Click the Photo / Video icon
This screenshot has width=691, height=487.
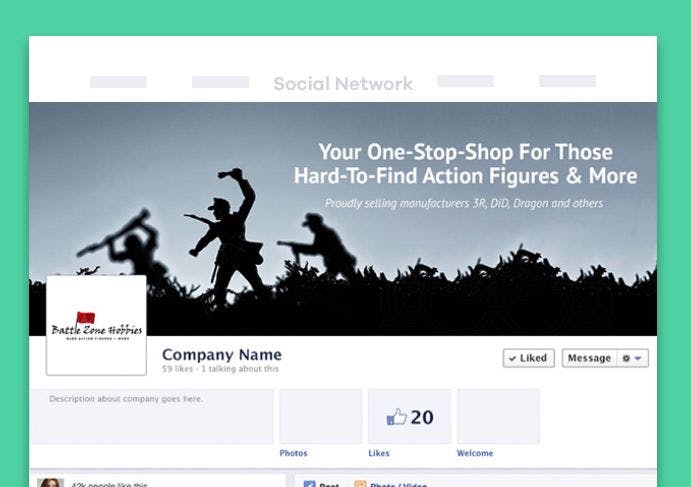360,484
